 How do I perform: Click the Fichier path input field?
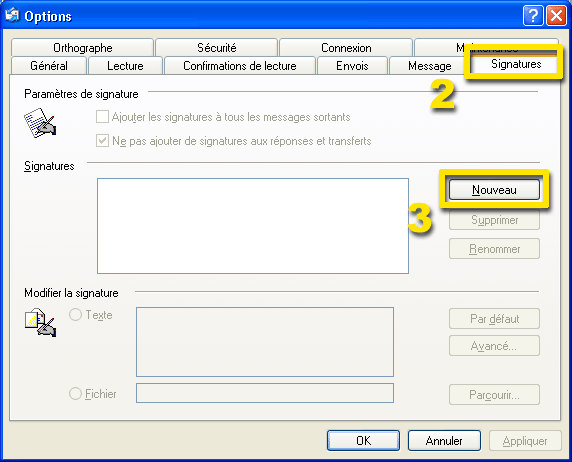(x=265, y=393)
